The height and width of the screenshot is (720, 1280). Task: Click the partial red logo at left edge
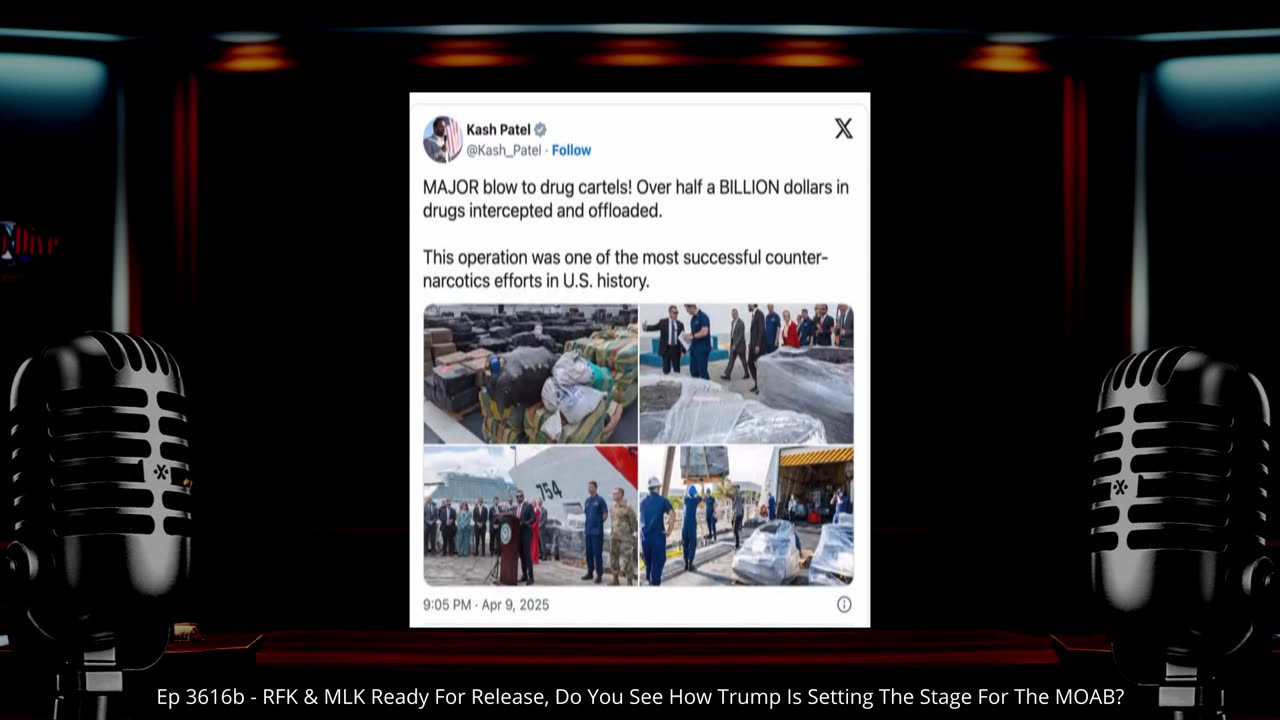pos(28,243)
